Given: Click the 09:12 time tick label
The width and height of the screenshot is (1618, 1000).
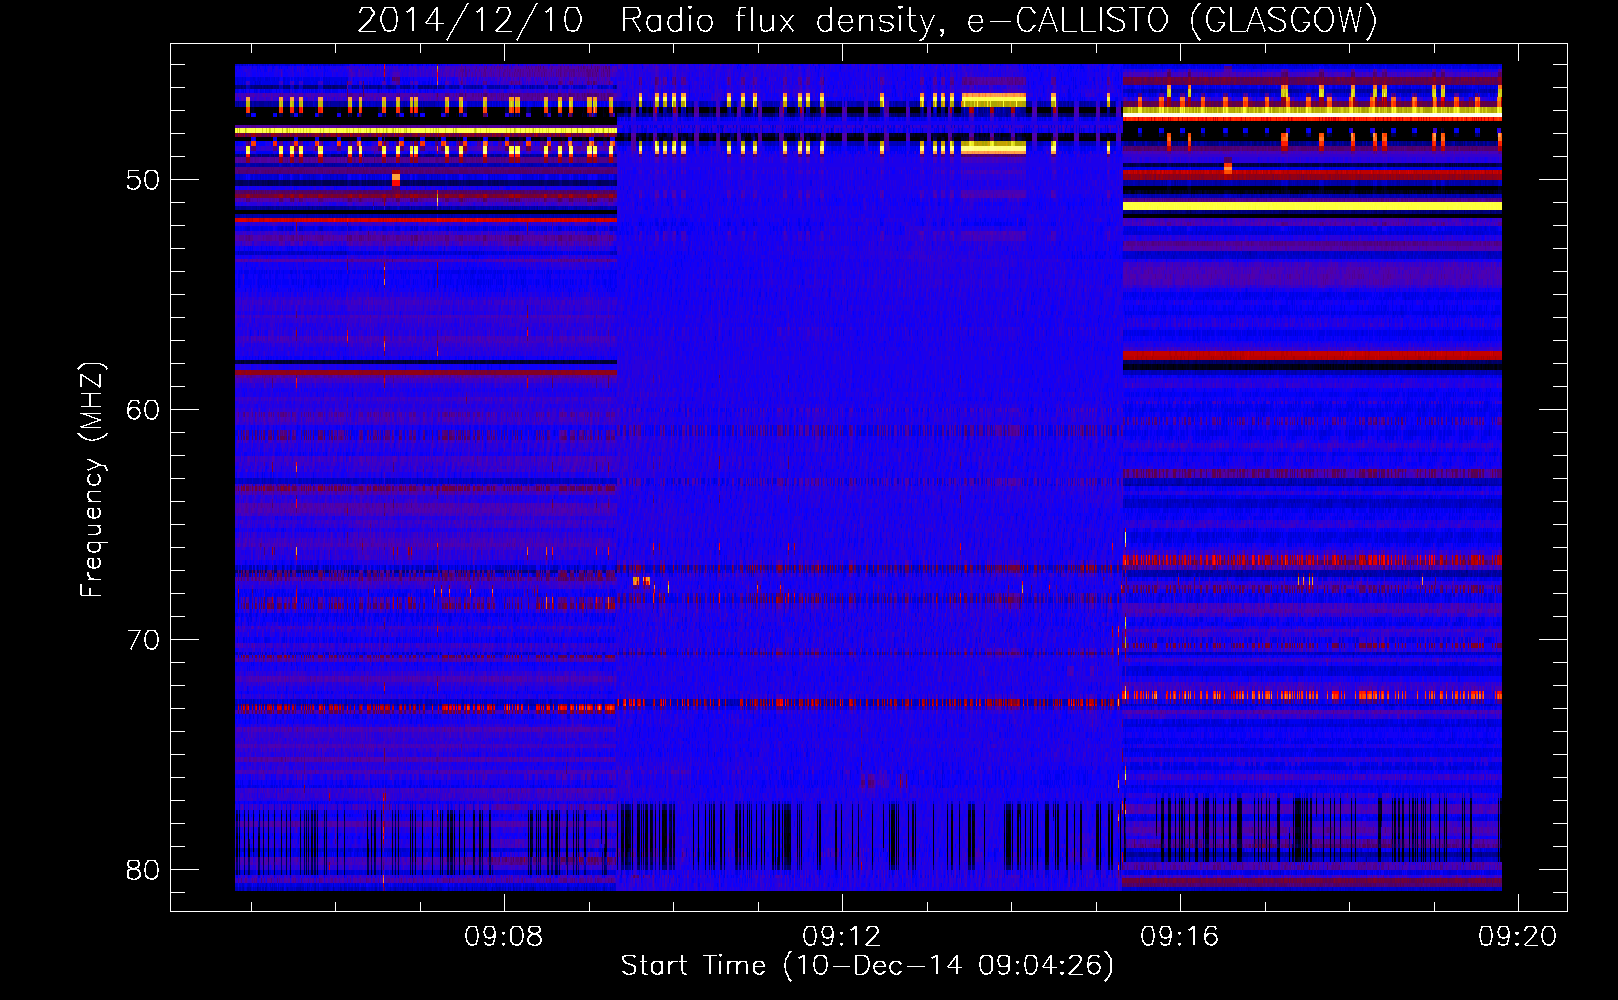Looking at the screenshot, I should point(842,936).
